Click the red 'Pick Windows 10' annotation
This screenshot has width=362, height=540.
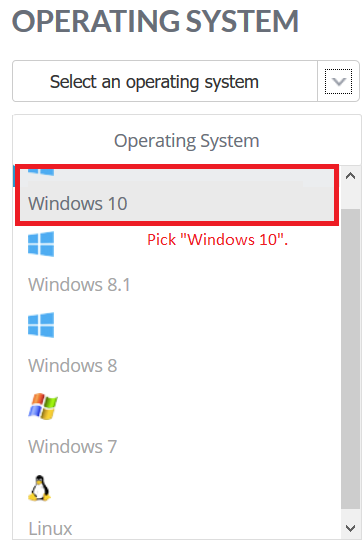point(217,240)
